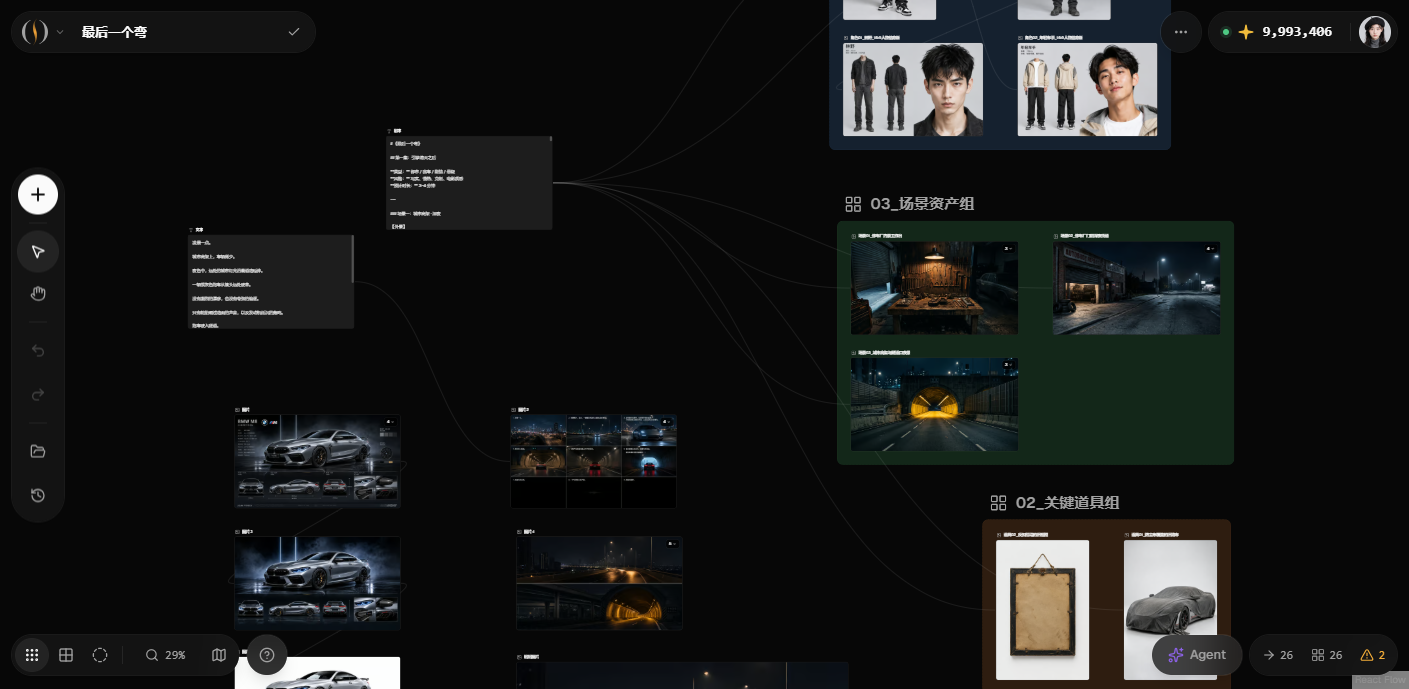Image resolution: width=1409 pixels, height=689 pixels.
Task: Click the undo arrow
Action: pos(38,351)
